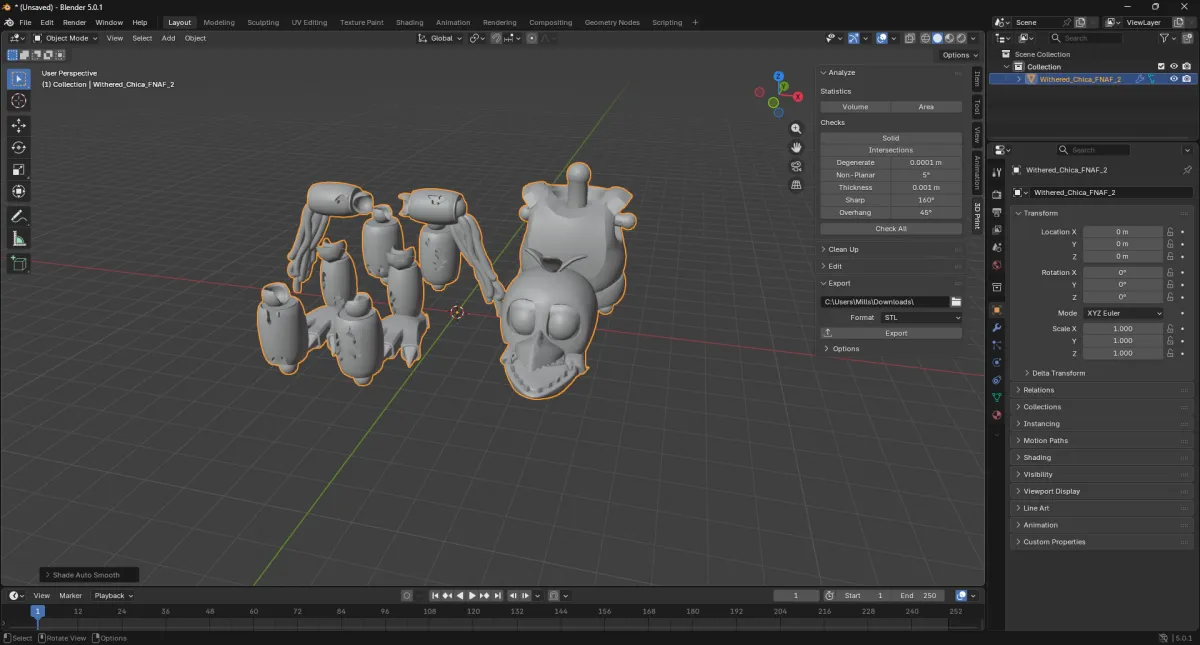This screenshot has width=1200, height=645.
Task: Pick the Measure tool
Action: (19, 239)
